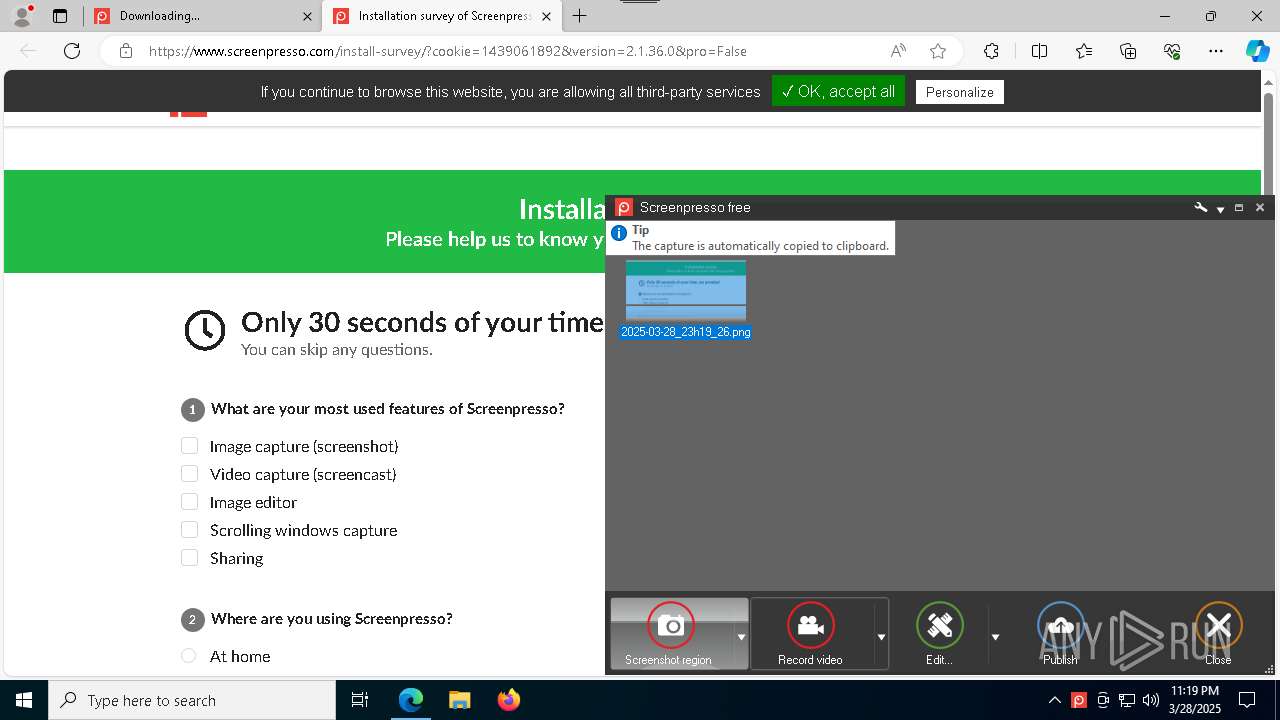Viewport: 1280px width, 720px height.
Task: Open Task View on taskbar
Action: (x=360, y=700)
